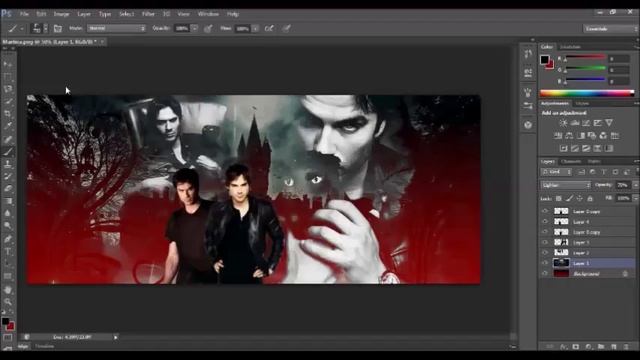
Task: Select Layer 1 thumbnail
Action: 561,263
